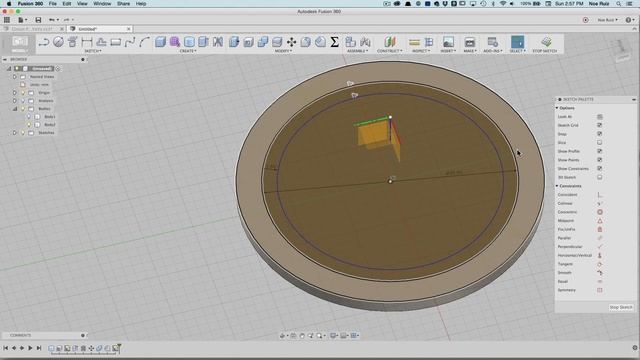Collapse the Bodies tree node
640x360 pixels.
[x=15, y=109]
